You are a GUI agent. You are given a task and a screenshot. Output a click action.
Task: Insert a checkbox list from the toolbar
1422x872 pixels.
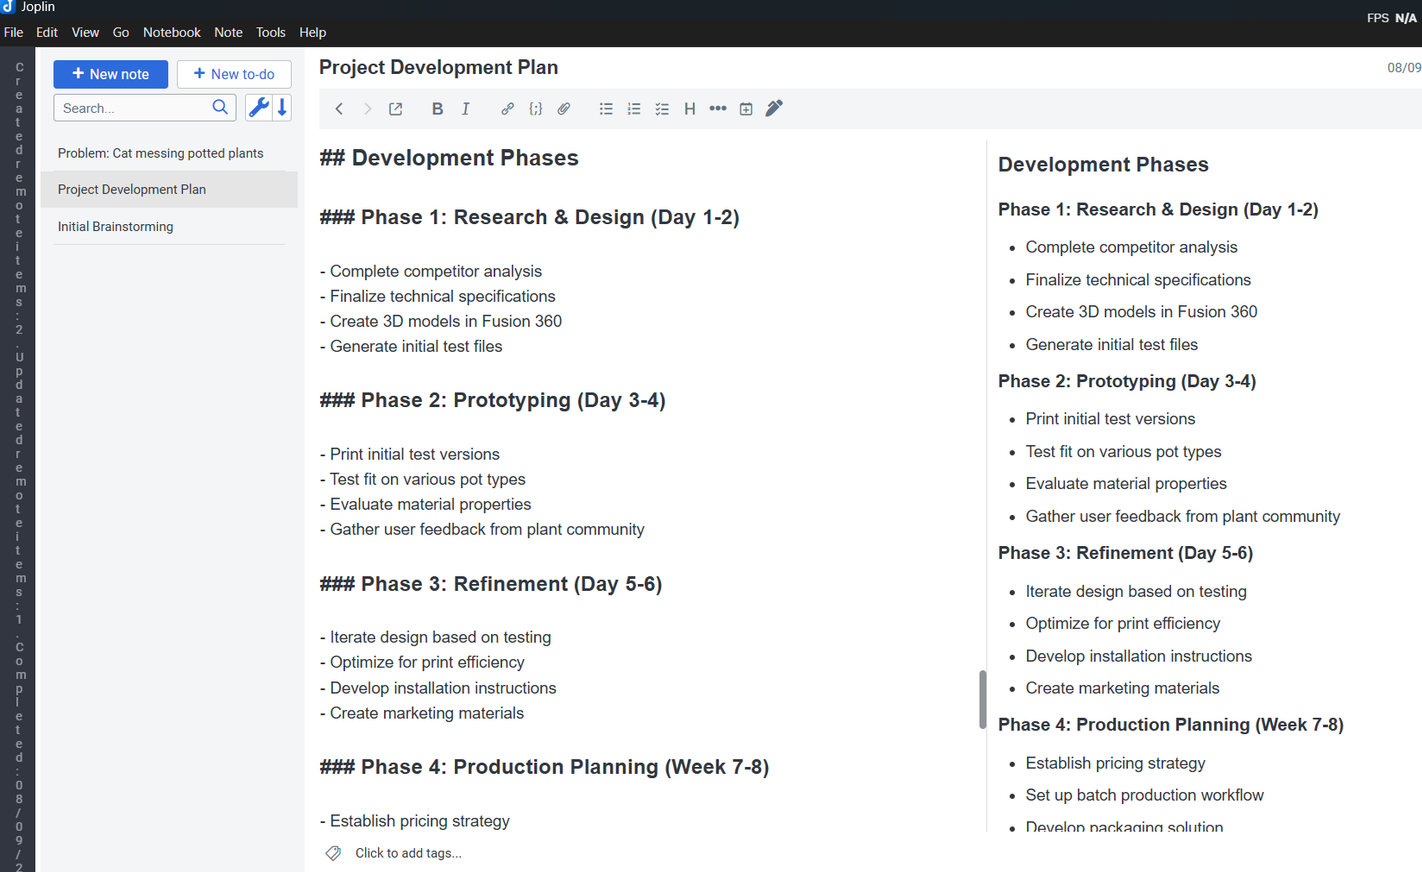point(662,109)
